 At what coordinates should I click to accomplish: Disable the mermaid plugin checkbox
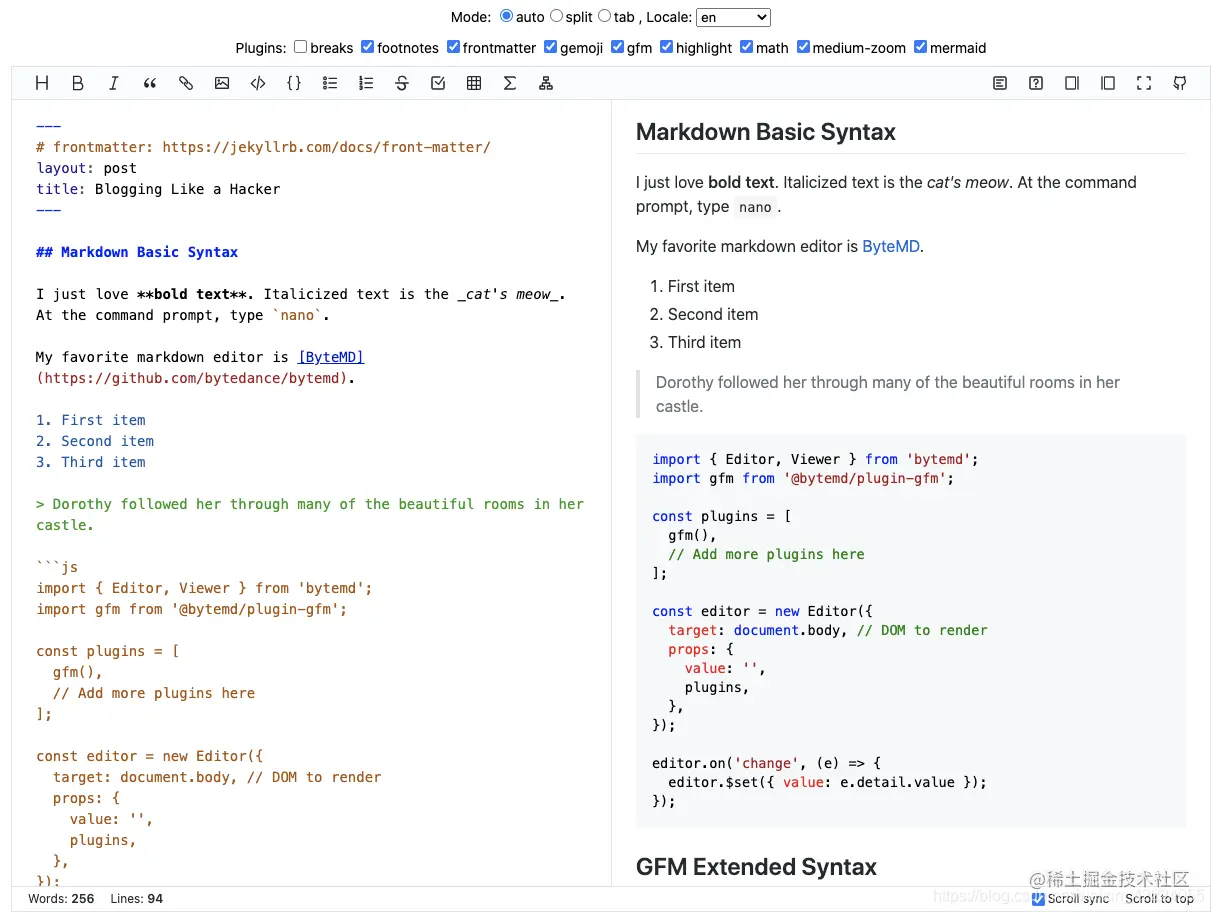click(x=920, y=47)
